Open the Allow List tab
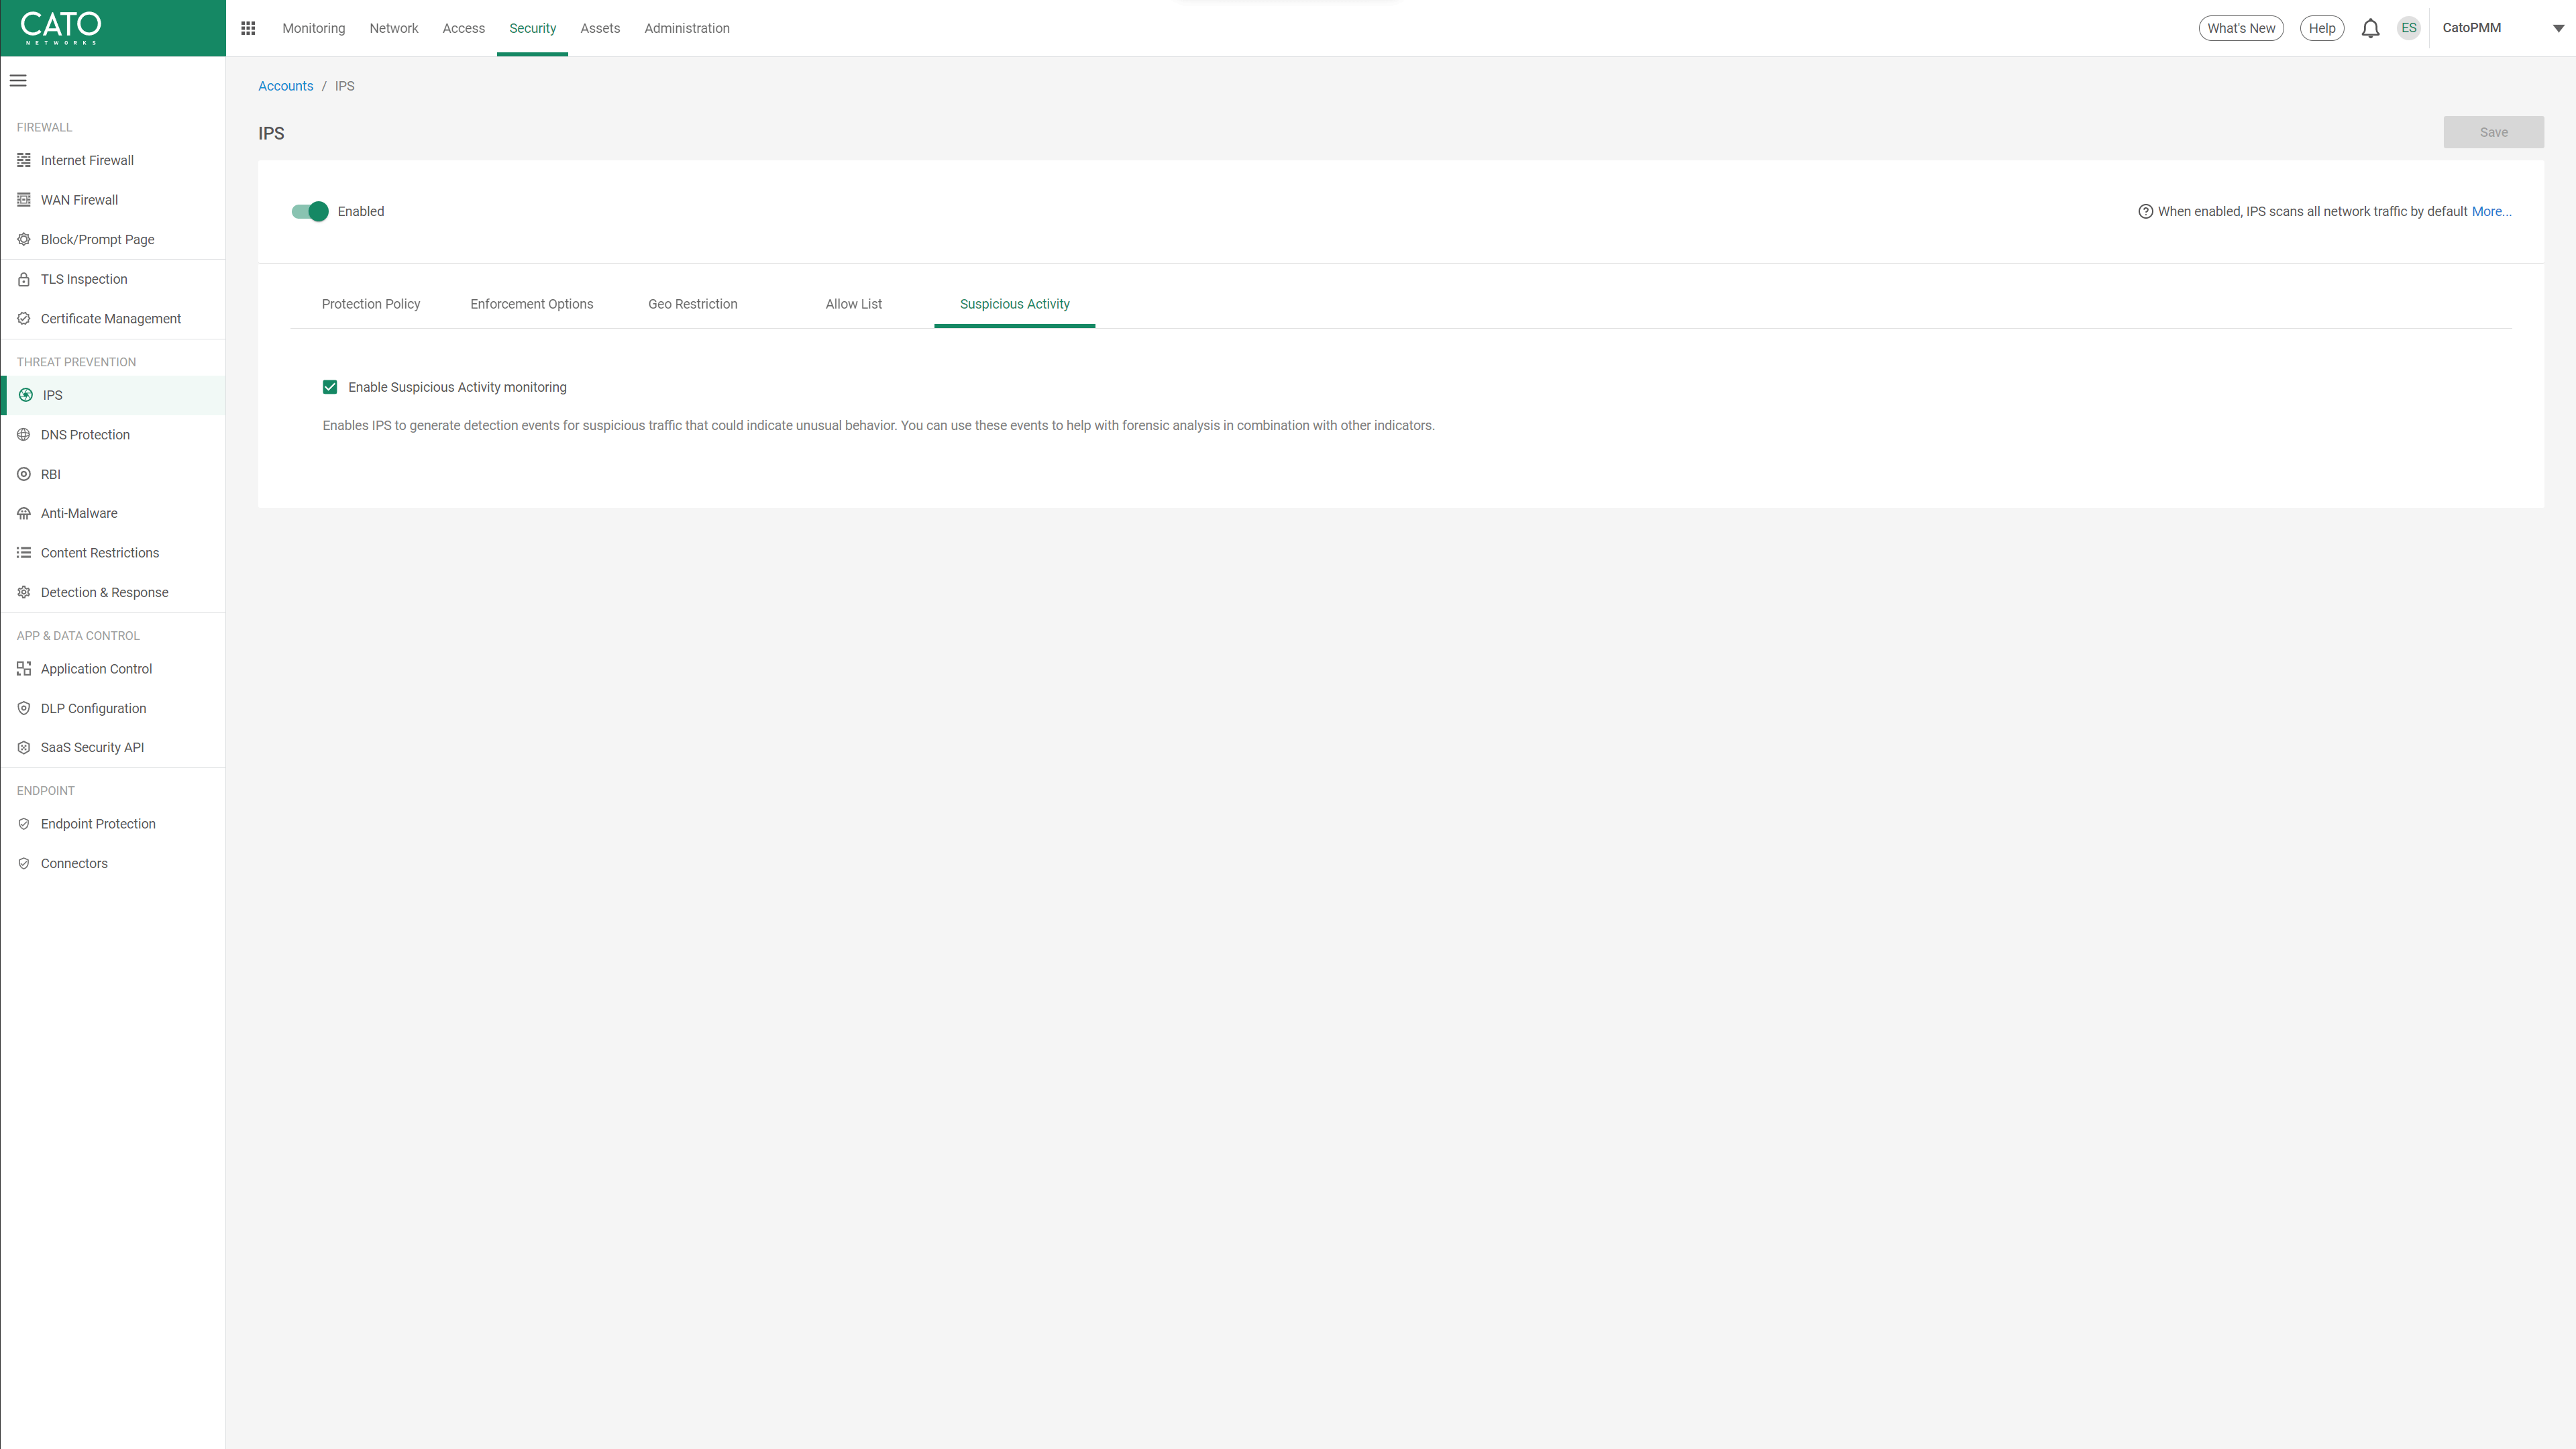 [x=853, y=304]
